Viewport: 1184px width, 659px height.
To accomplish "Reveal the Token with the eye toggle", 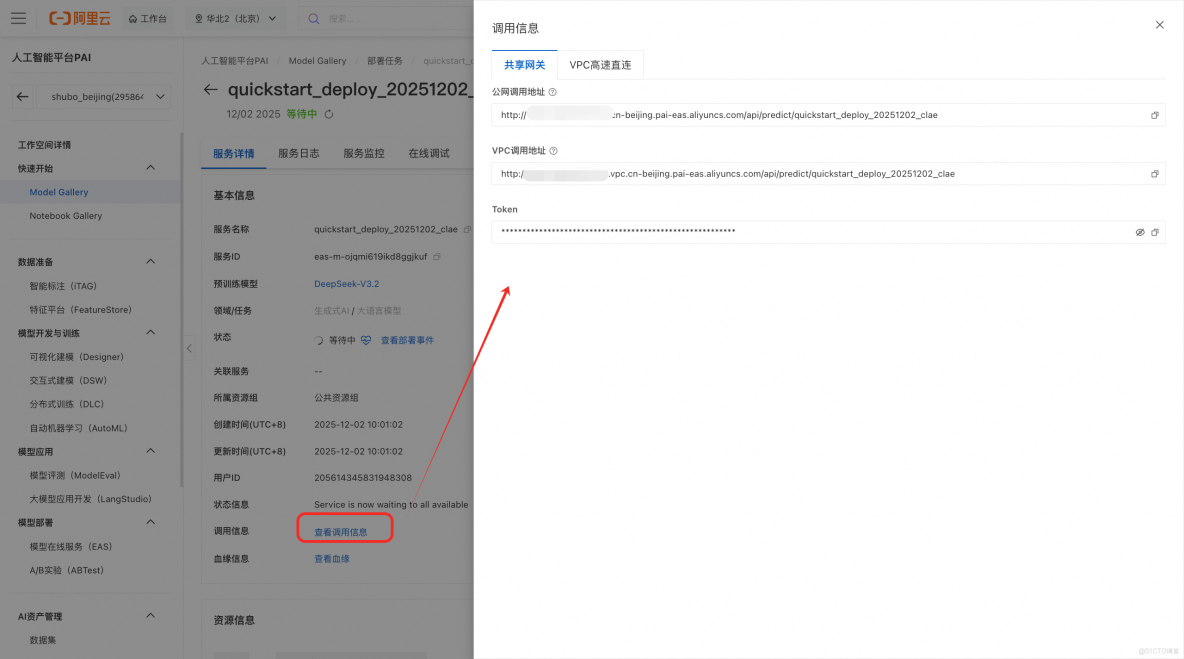I will [1140, 231].
